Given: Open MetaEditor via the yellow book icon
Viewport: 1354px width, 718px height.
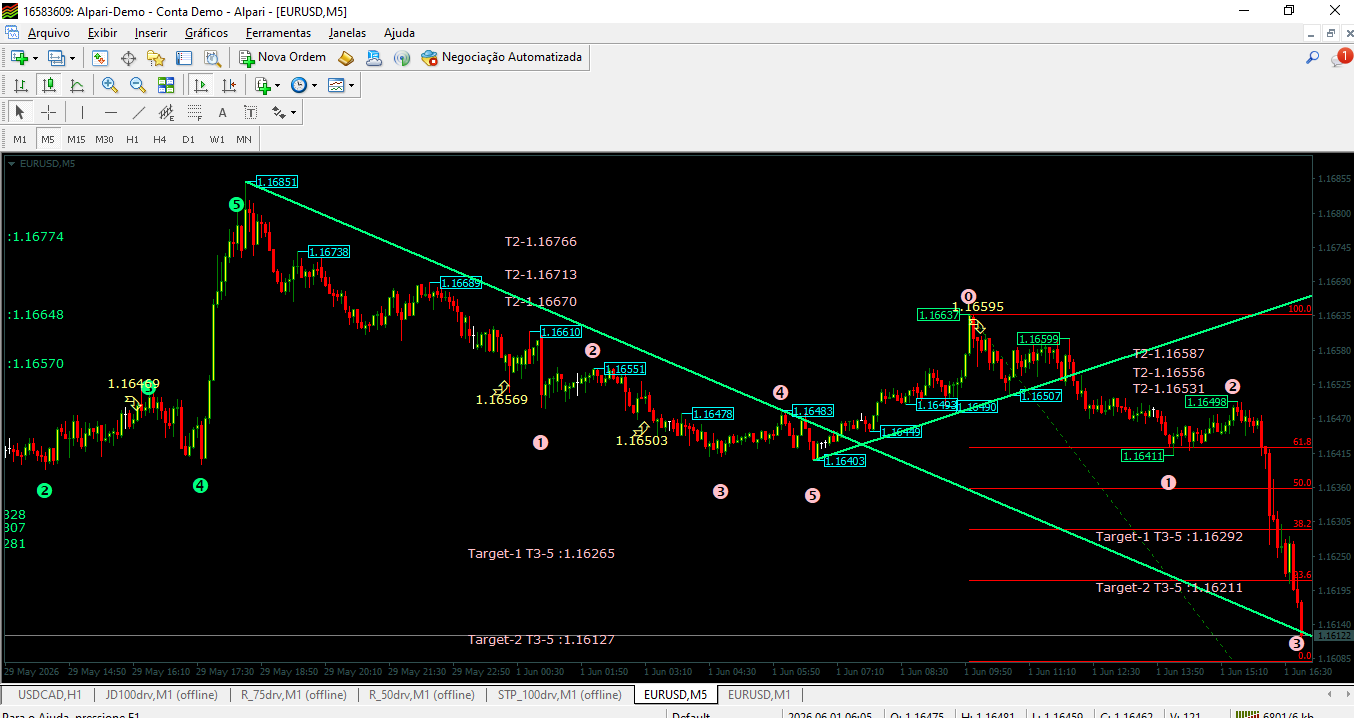Looking at the screenshot, I should 346,58.
